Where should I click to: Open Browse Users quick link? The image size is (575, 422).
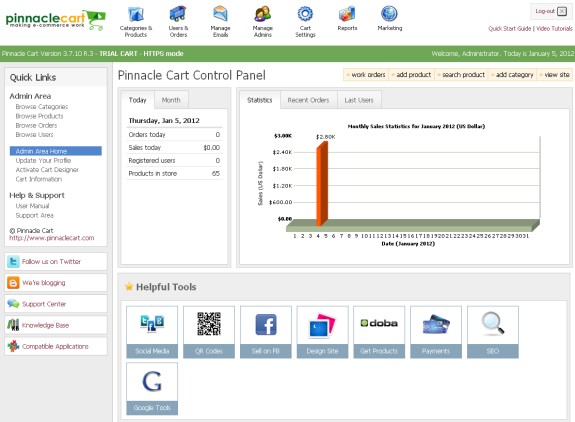click(34, 135)
